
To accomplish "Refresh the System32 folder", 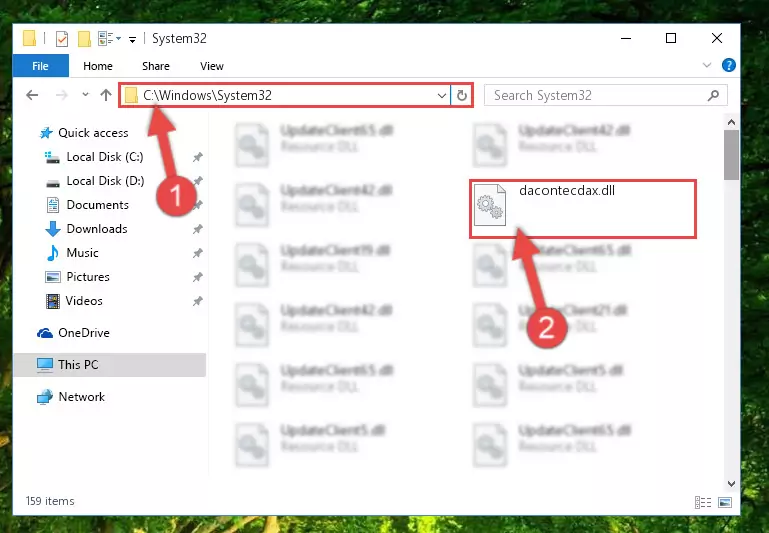I will 461,96.
